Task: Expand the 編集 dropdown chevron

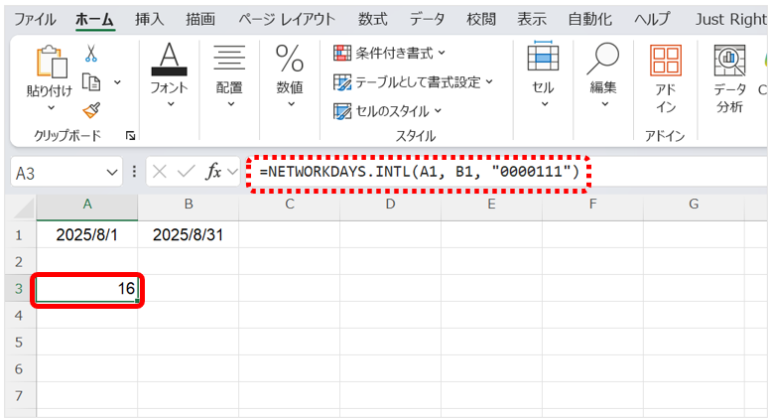Action: point(605,104)
